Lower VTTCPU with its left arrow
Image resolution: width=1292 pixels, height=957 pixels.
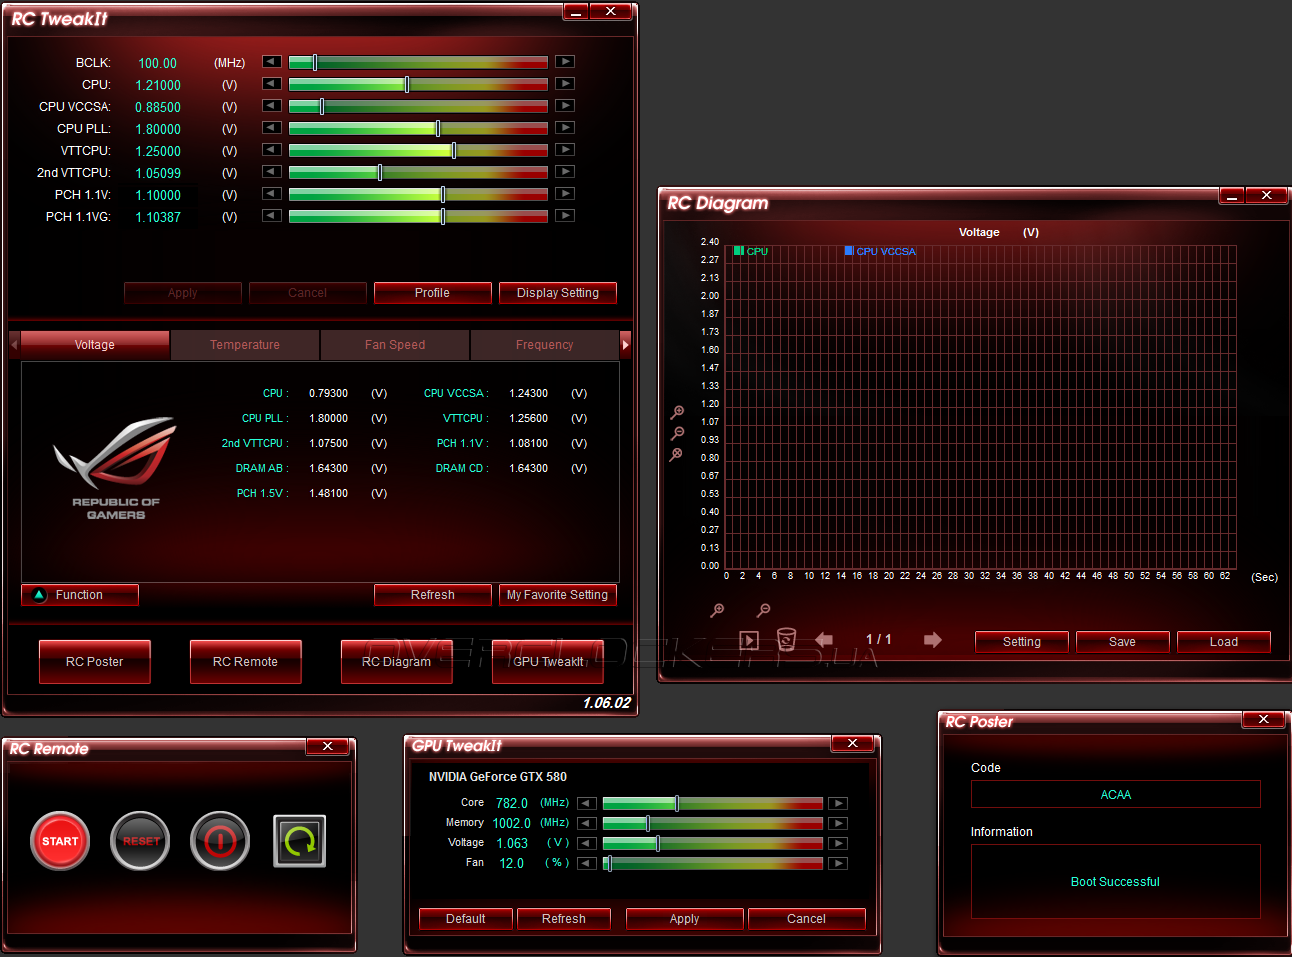(272, 150)
